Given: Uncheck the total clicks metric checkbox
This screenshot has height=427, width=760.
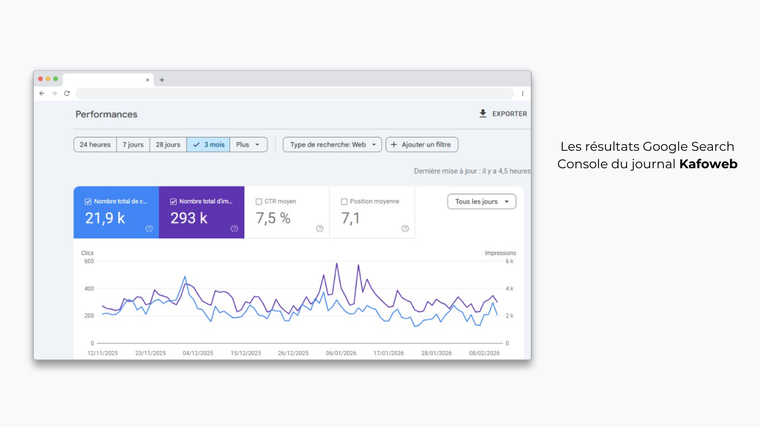Looking at the screenshot, I should [88, 201].
